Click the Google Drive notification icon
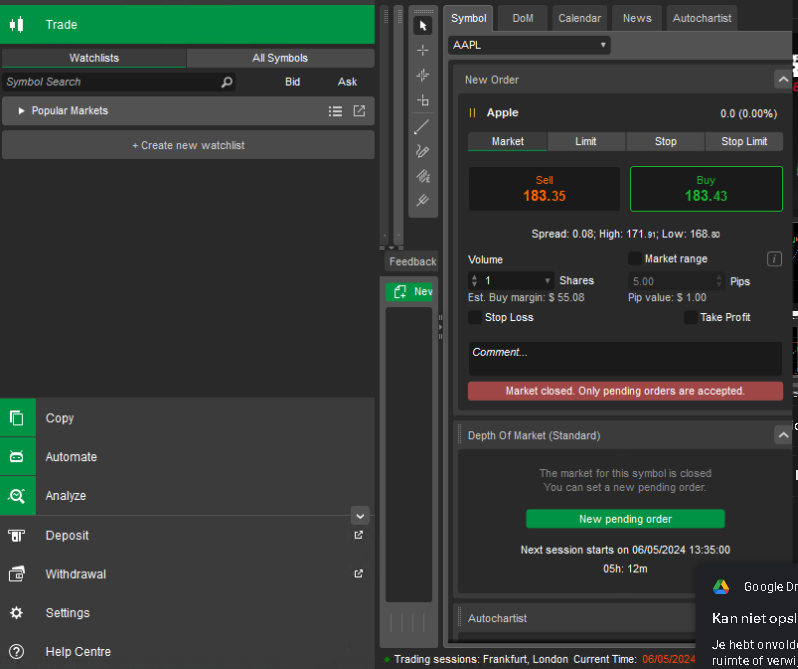 pyautogui.click(x=721, y=587)
